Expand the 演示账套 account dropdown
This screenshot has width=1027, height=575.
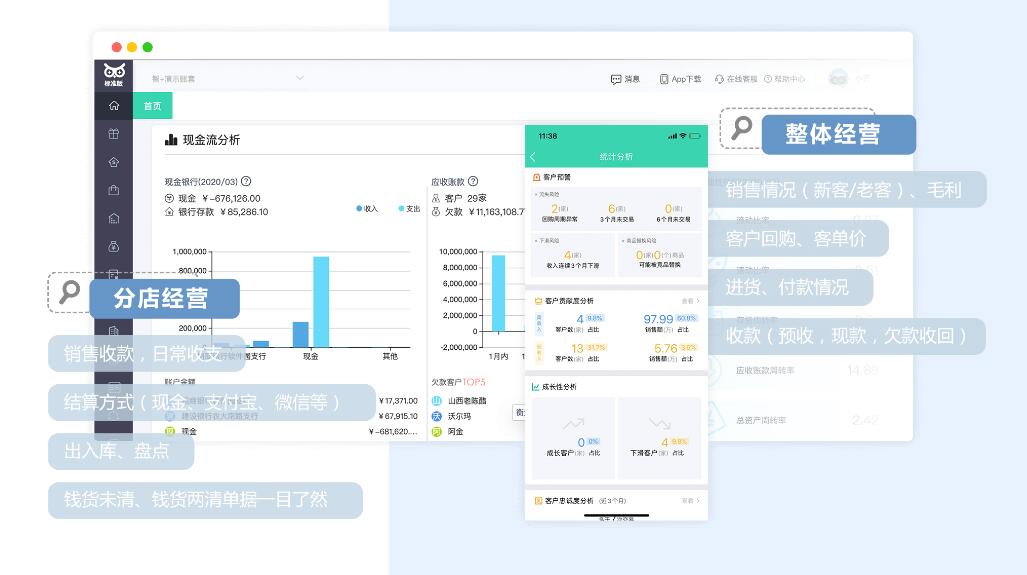pos(299,78)
